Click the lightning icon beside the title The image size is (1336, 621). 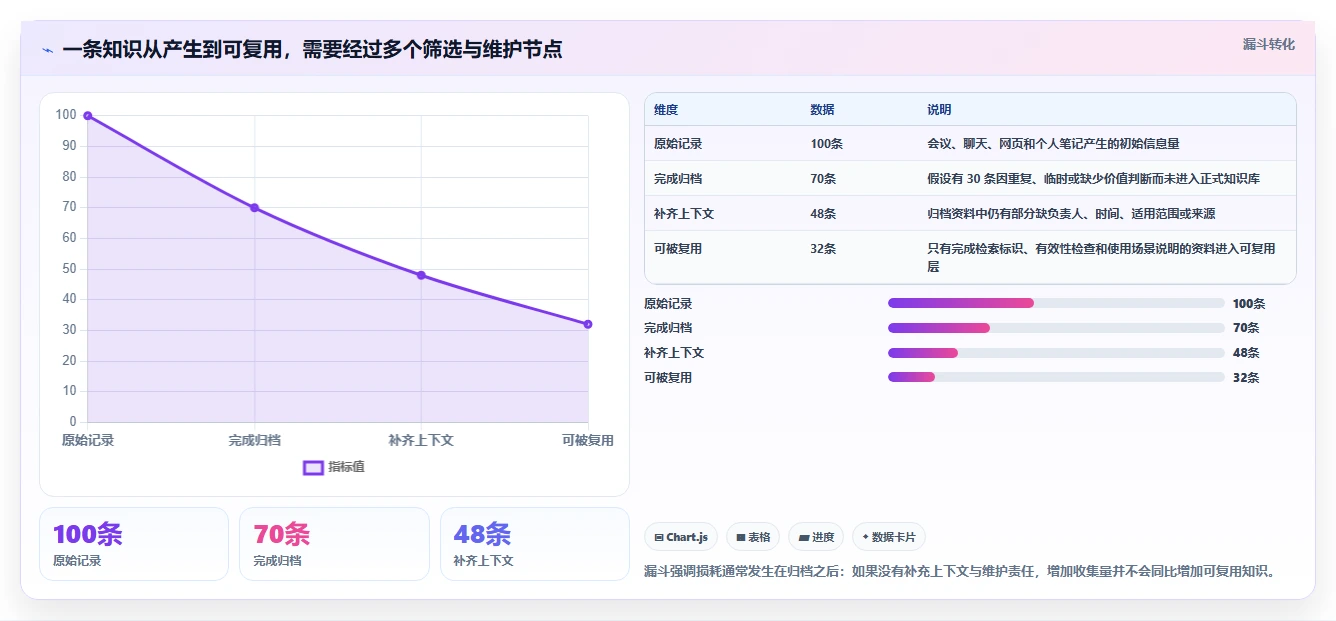[47, 49]
